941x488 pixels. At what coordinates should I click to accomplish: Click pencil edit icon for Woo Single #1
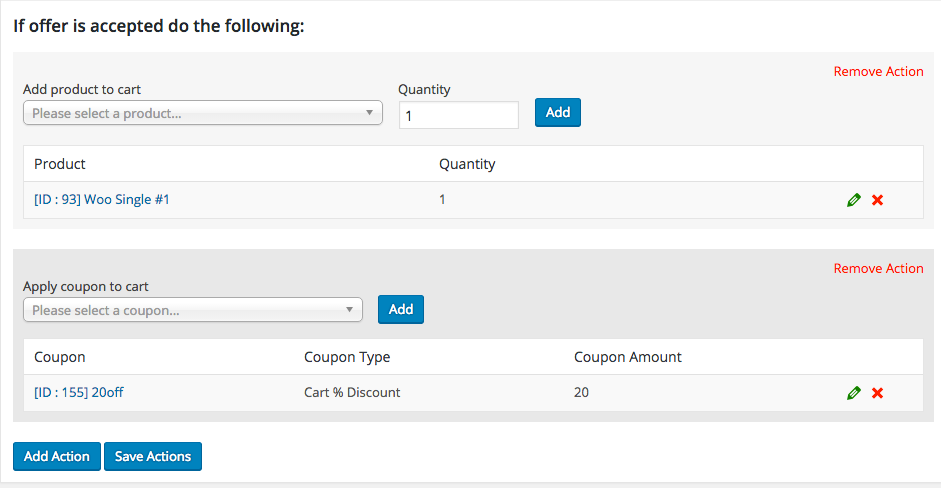click(853, 200)
